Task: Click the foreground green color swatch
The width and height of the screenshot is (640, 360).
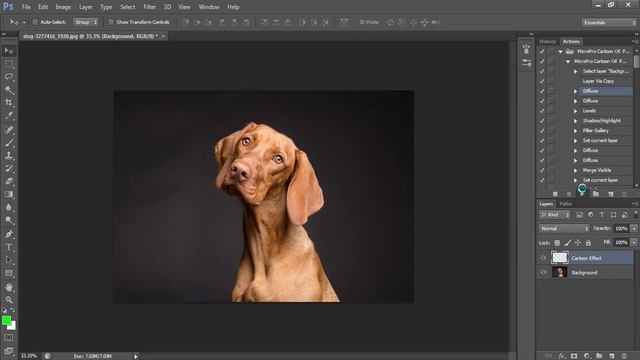Action: click(x=6, y=320)
